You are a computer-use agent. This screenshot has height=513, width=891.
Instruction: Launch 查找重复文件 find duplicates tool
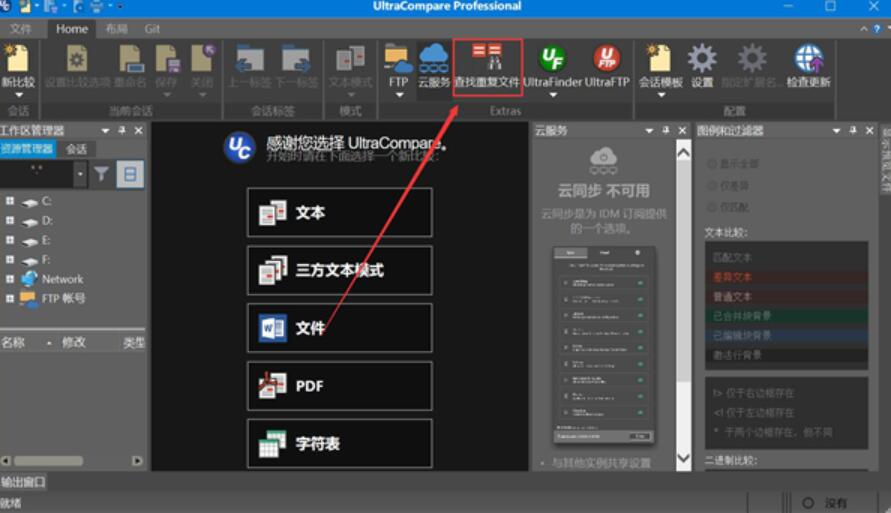487,67
